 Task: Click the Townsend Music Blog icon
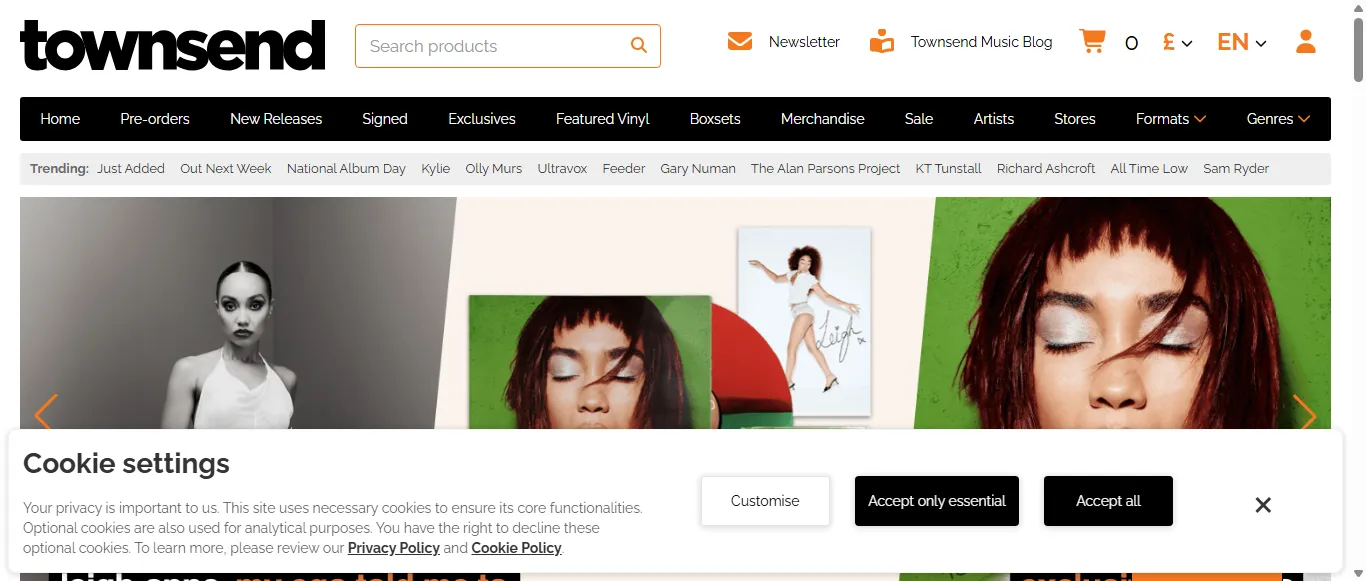pos(881,42)
